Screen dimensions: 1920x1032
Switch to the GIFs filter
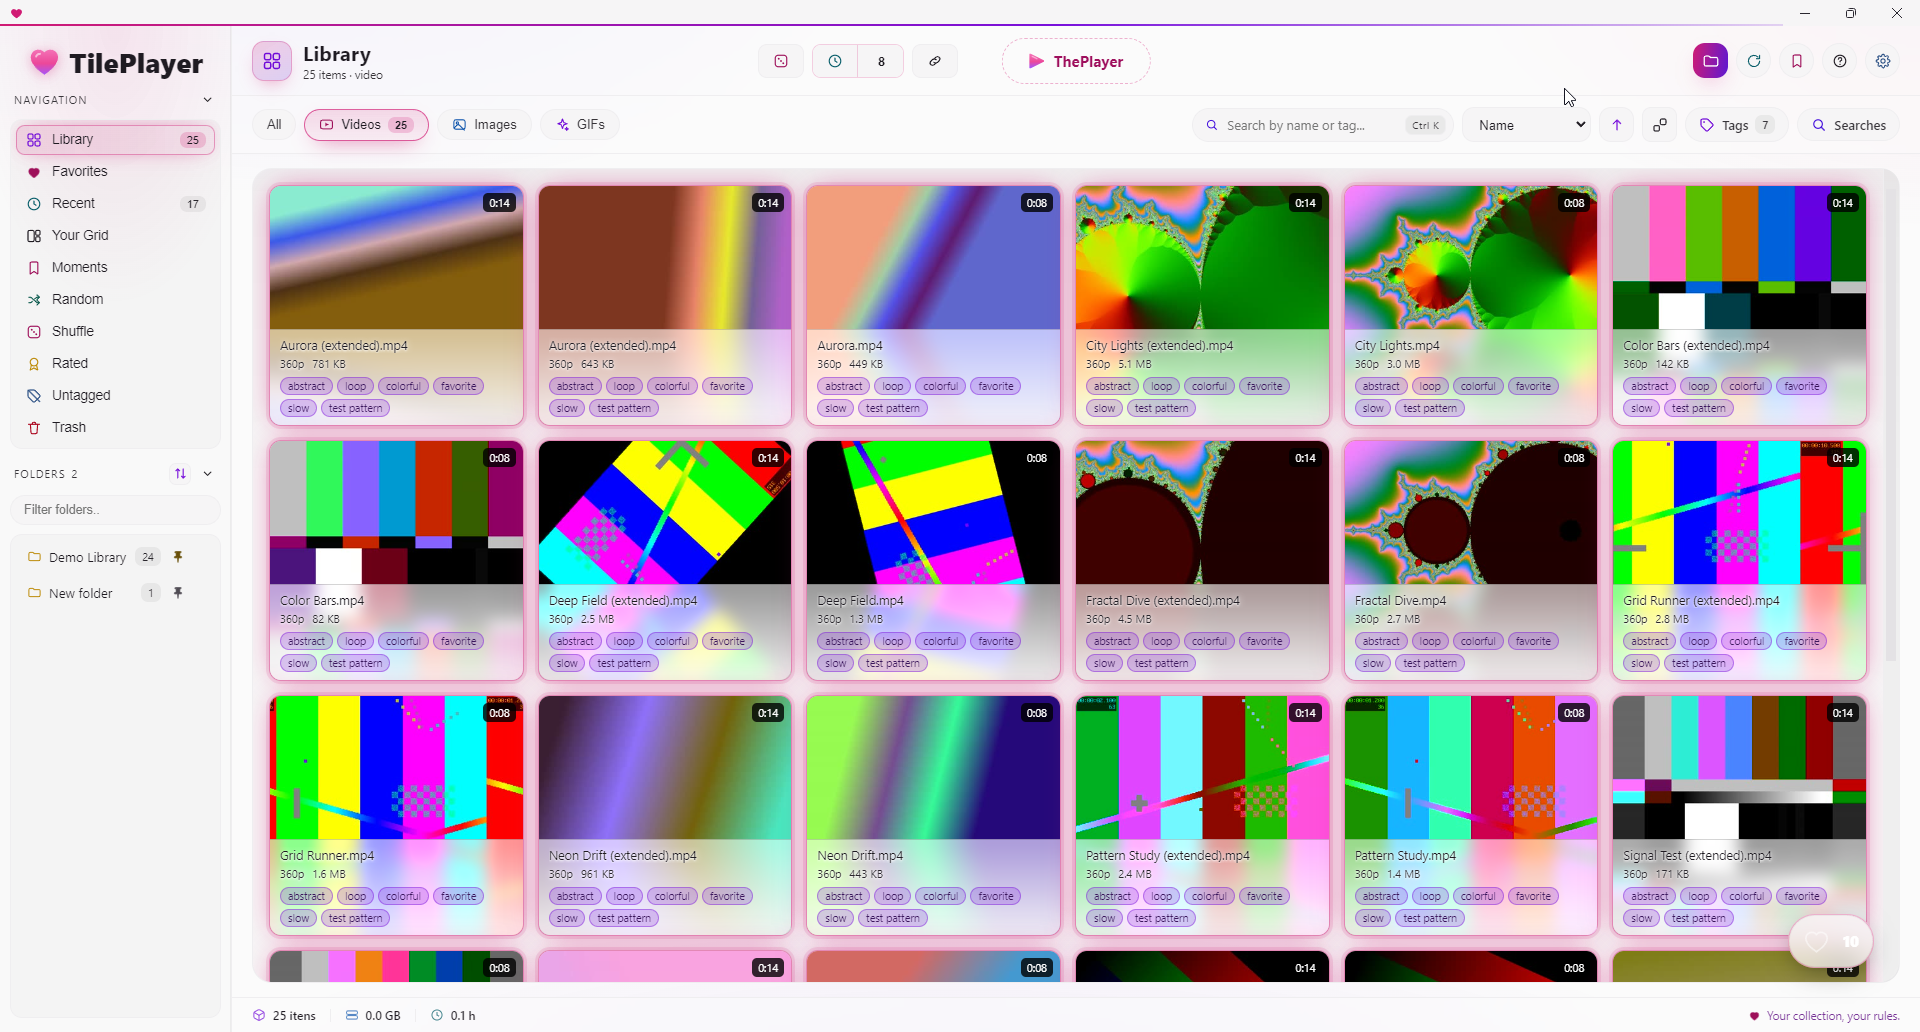(581, 125)
